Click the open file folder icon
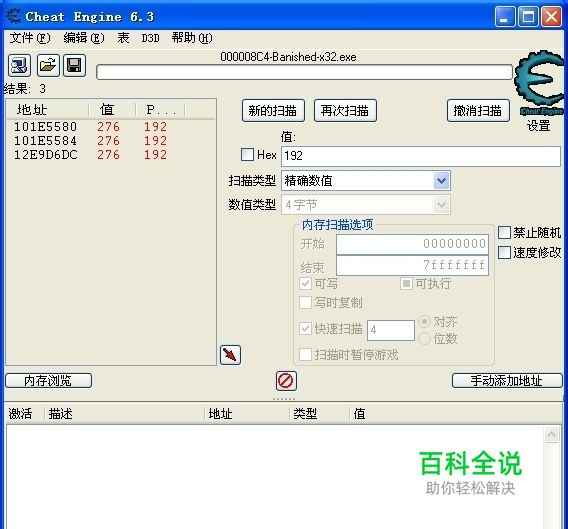 (48, 66)
